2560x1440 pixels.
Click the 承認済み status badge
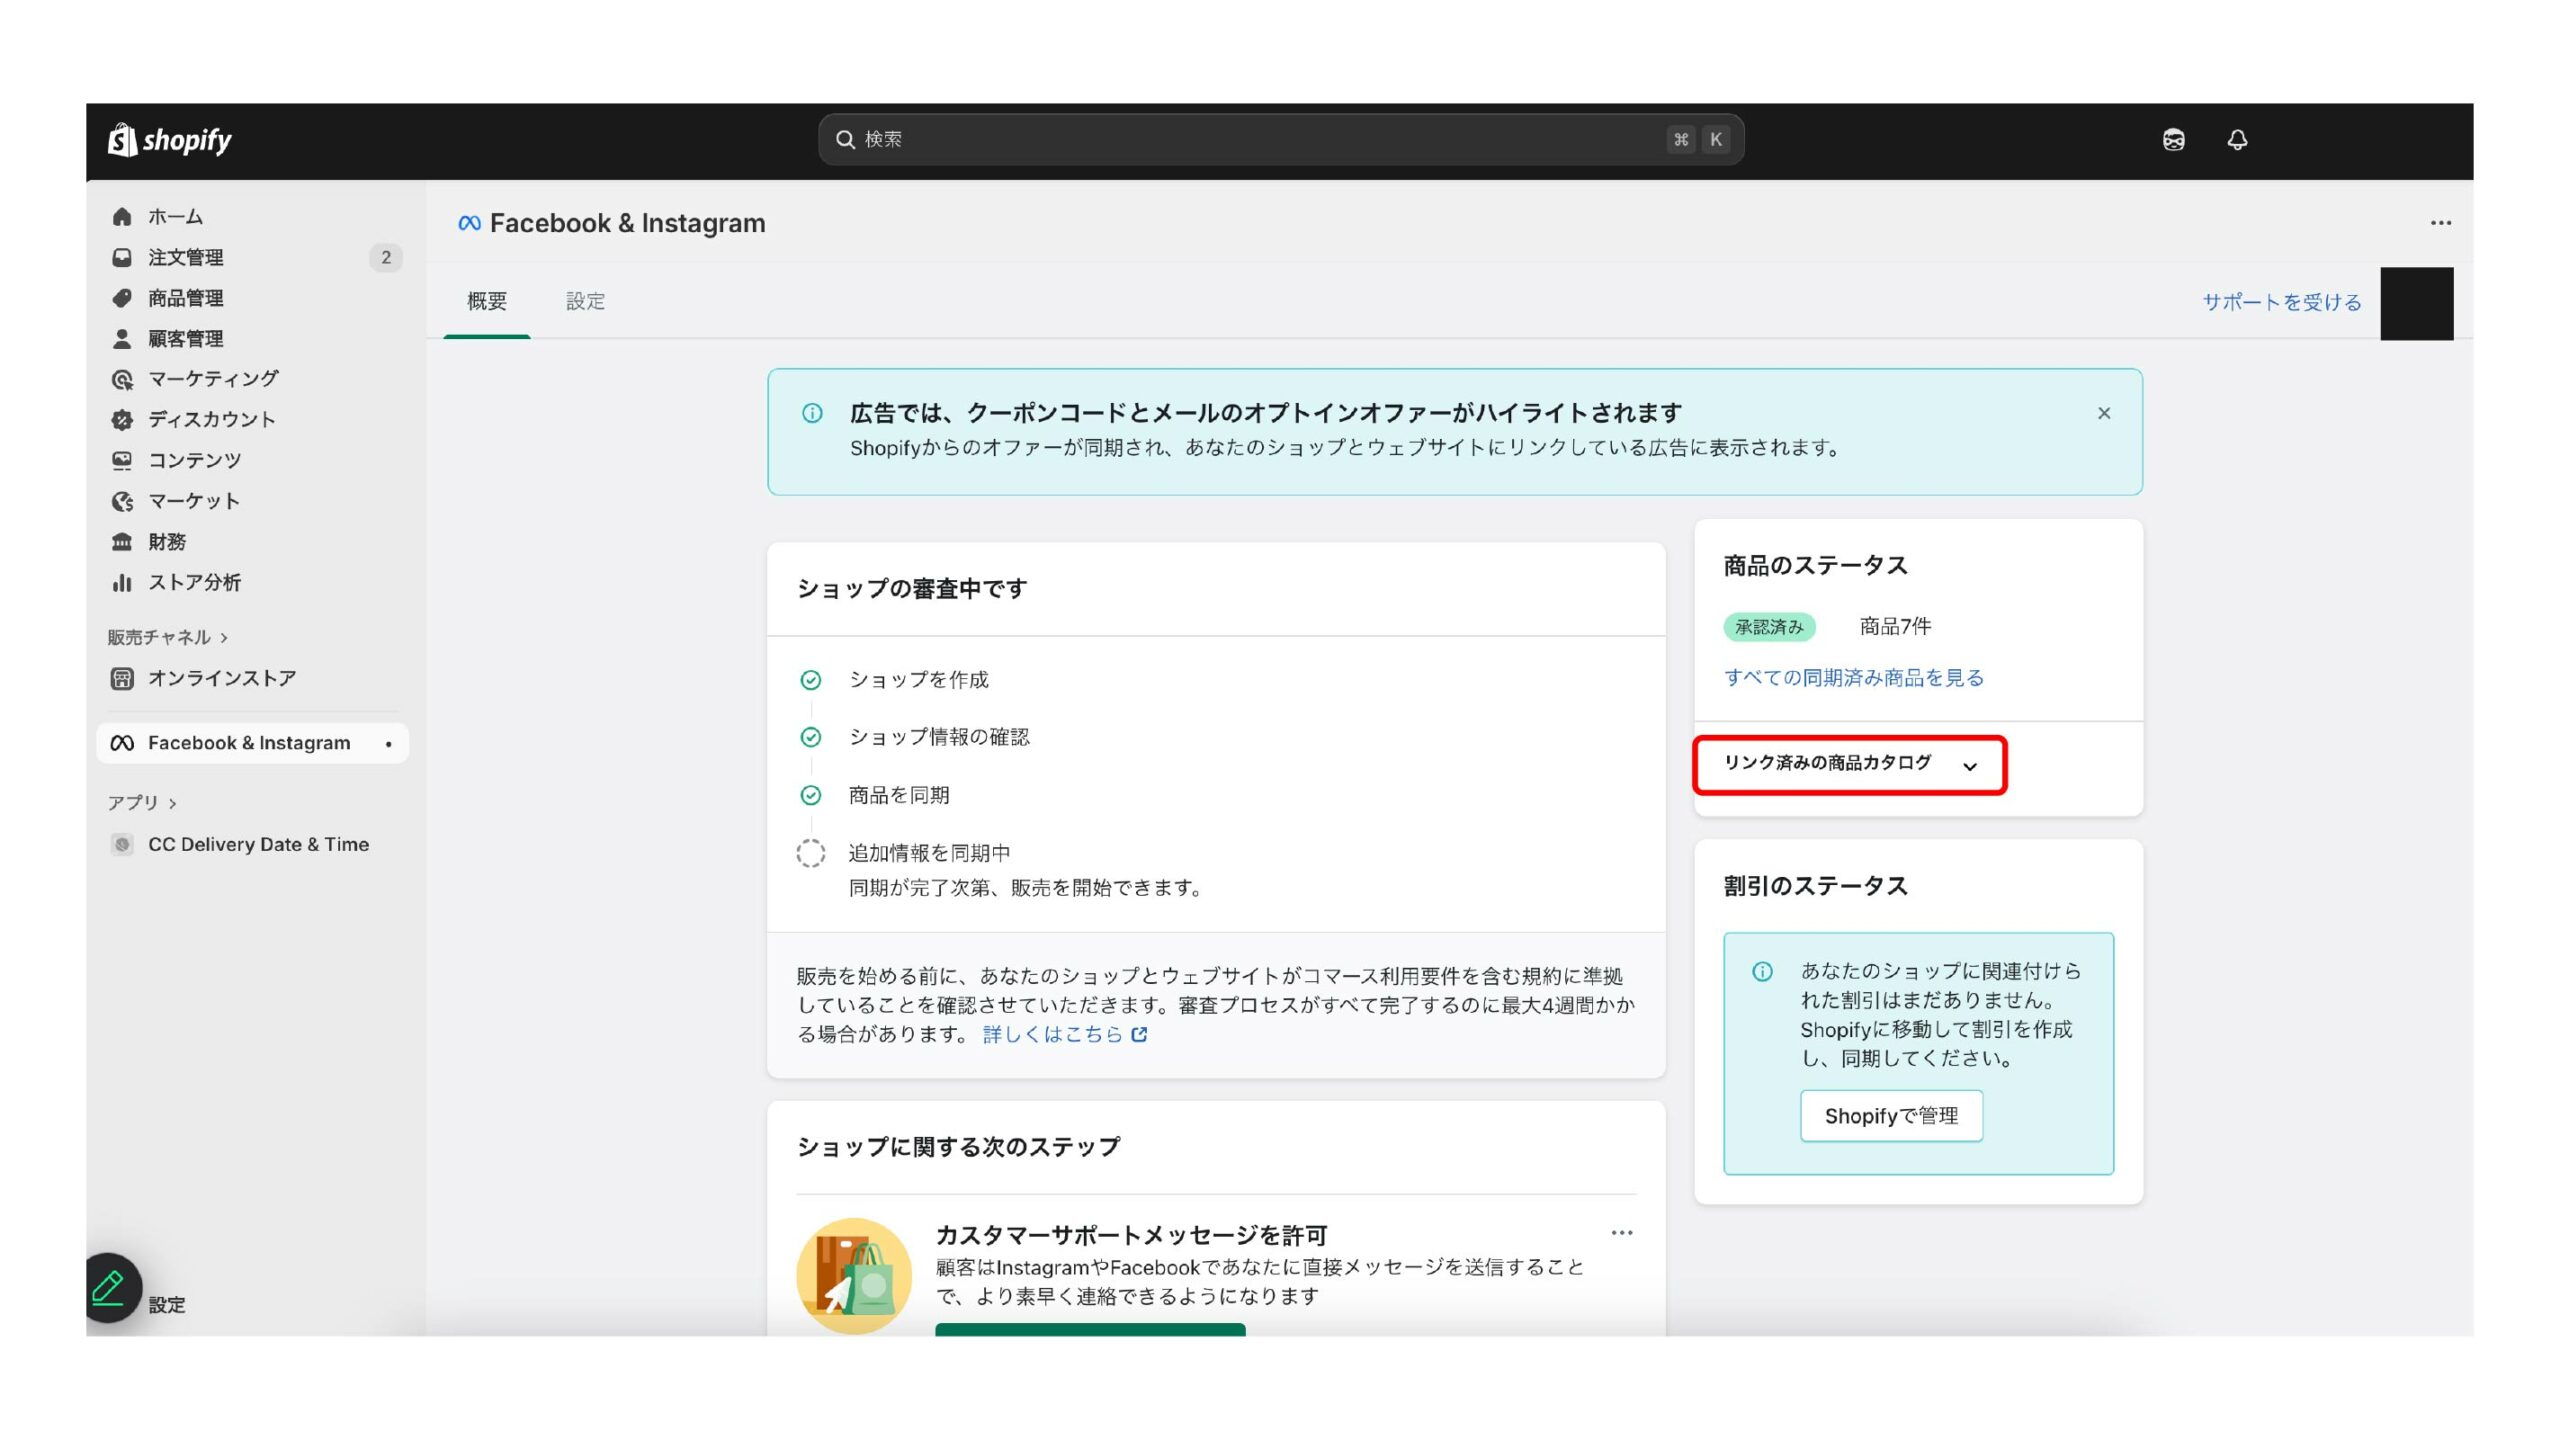(x=1769, y=627)
